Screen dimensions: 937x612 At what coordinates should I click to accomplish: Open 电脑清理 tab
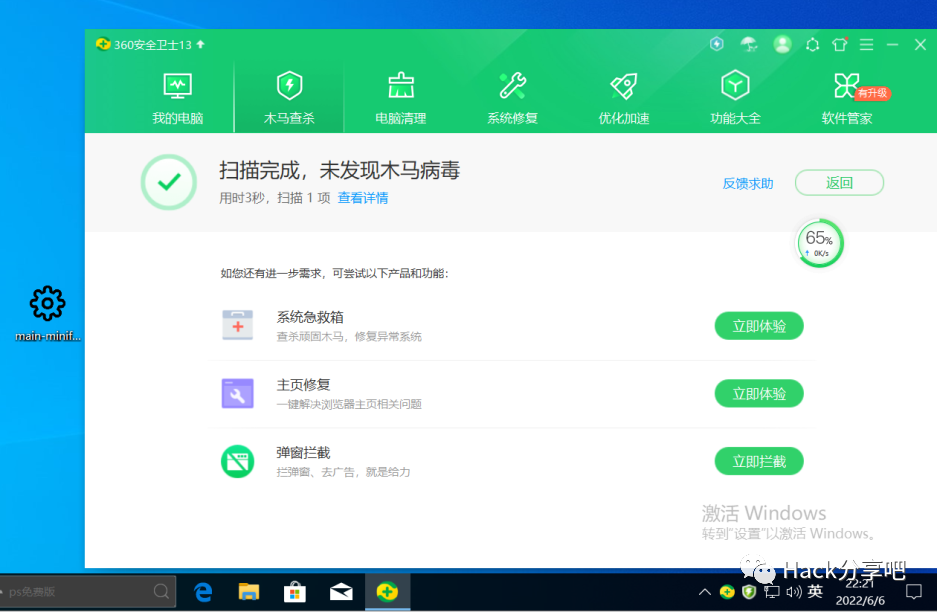click(401, 99)
